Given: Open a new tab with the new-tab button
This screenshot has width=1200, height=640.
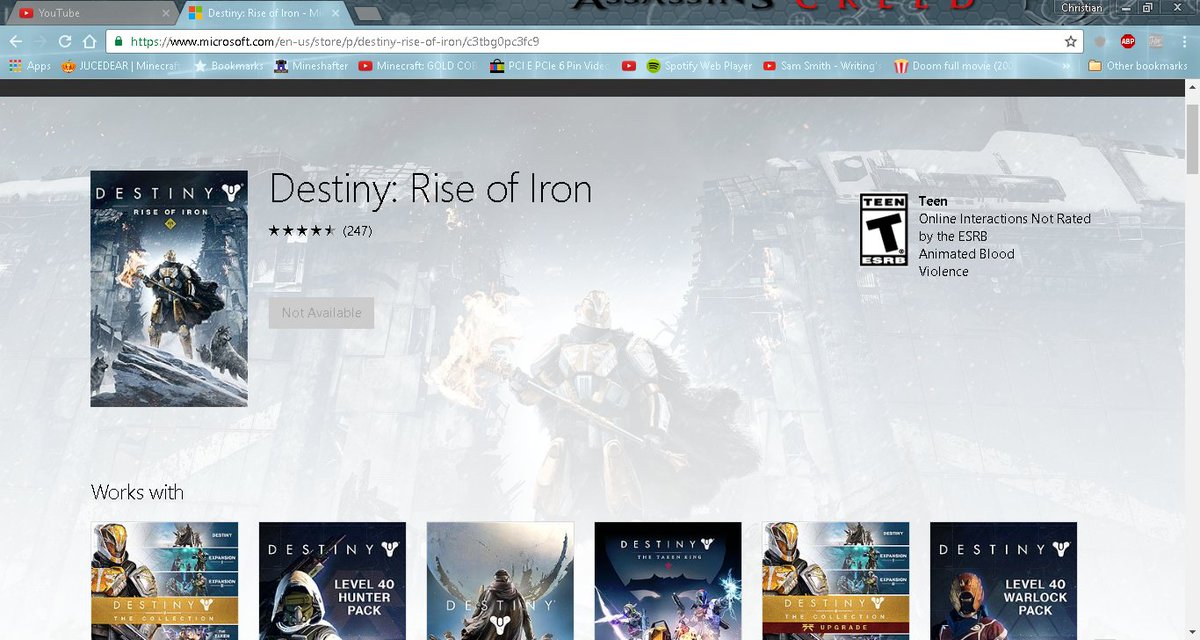Looking at the screenshot, I should pos(368,14).
